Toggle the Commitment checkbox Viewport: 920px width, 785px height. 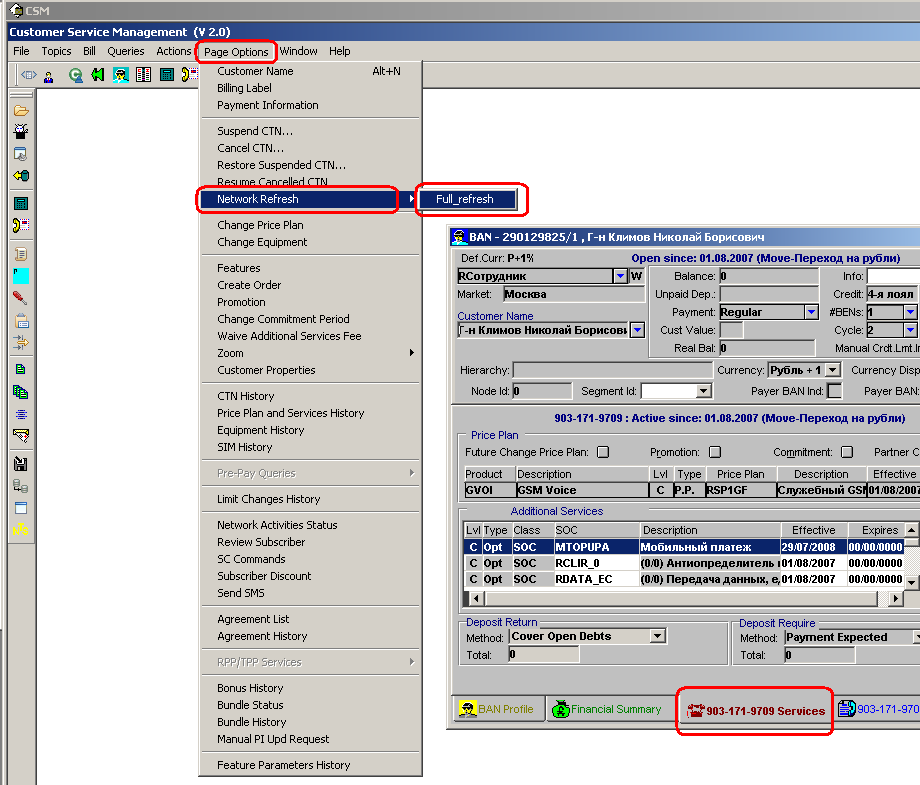(847, 452)
